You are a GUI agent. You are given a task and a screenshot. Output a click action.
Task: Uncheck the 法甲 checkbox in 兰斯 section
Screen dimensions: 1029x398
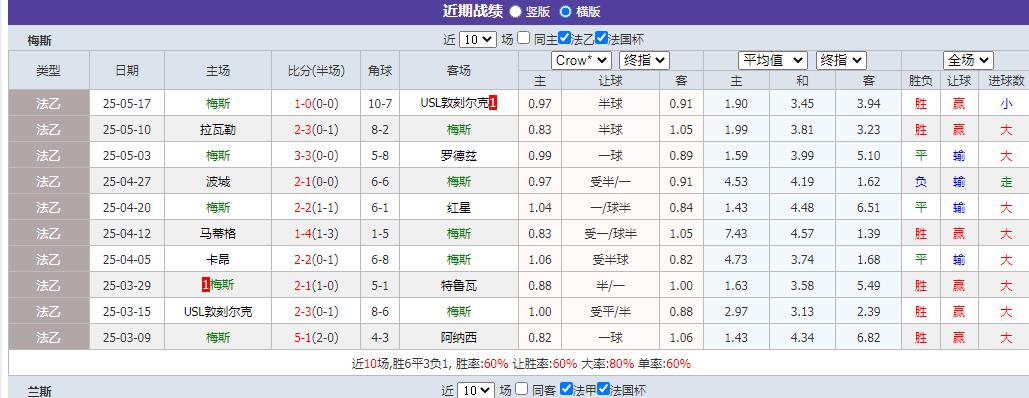click(567, 389)
